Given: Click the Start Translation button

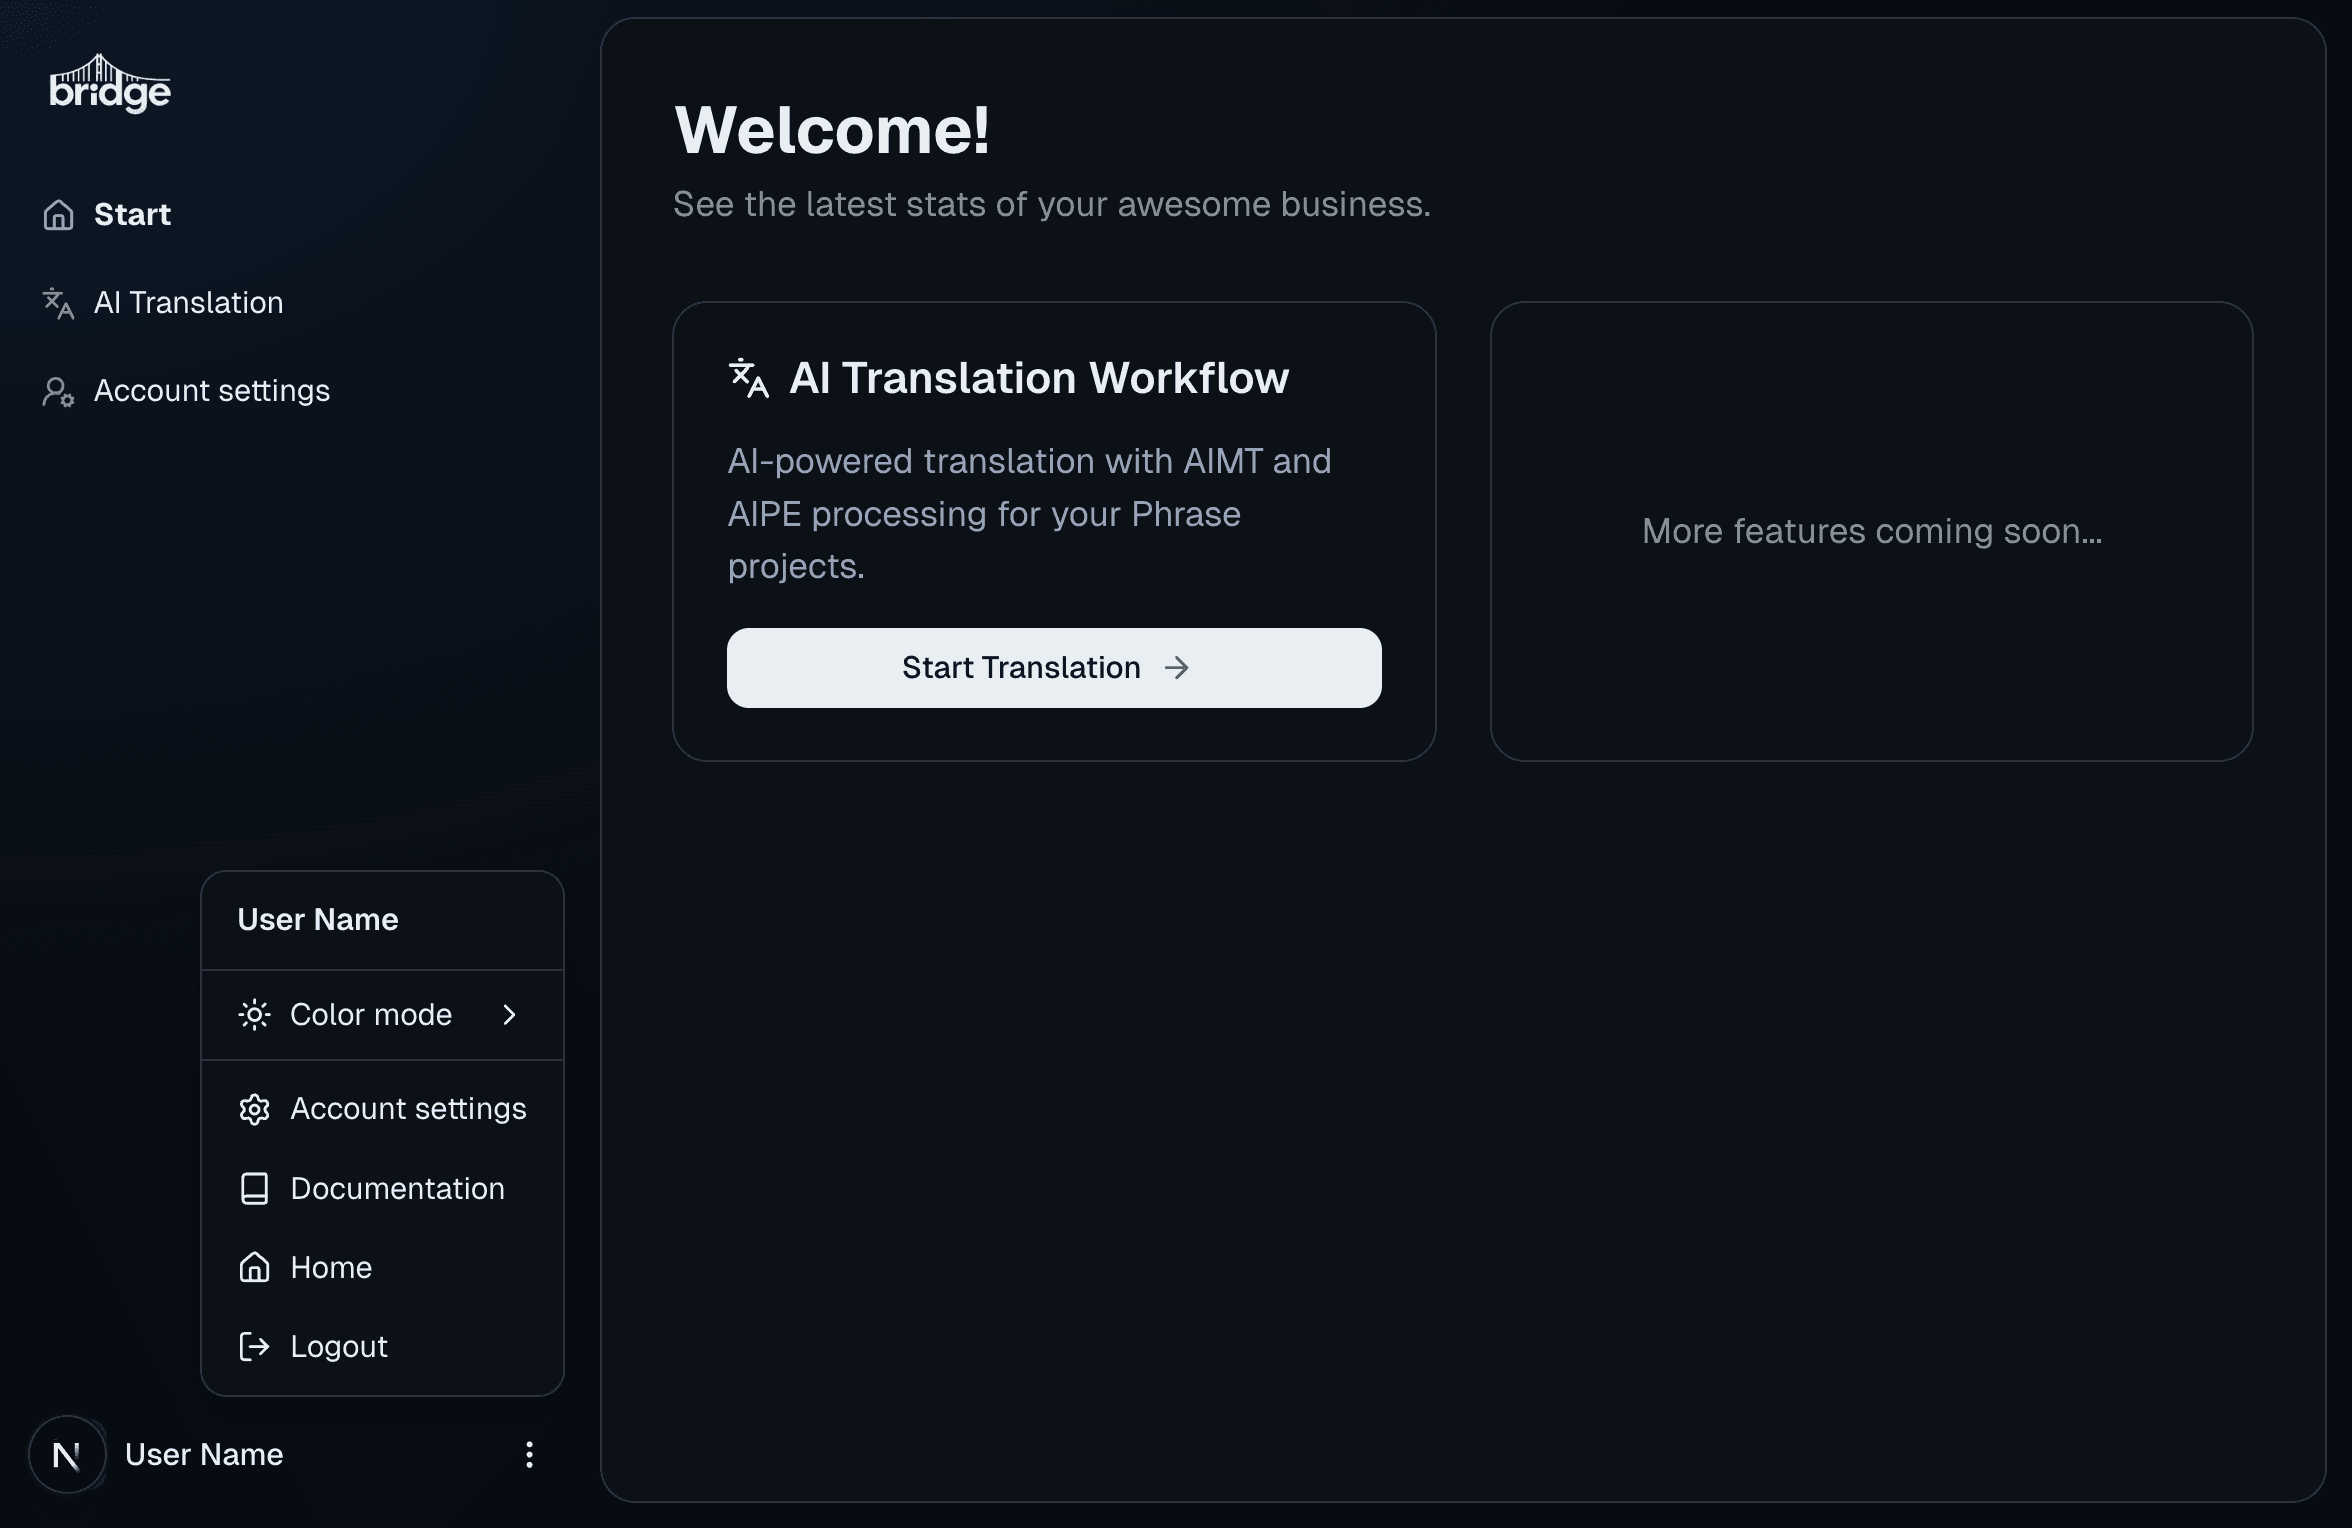Looking at the screenshot, I should point(1052,668).
